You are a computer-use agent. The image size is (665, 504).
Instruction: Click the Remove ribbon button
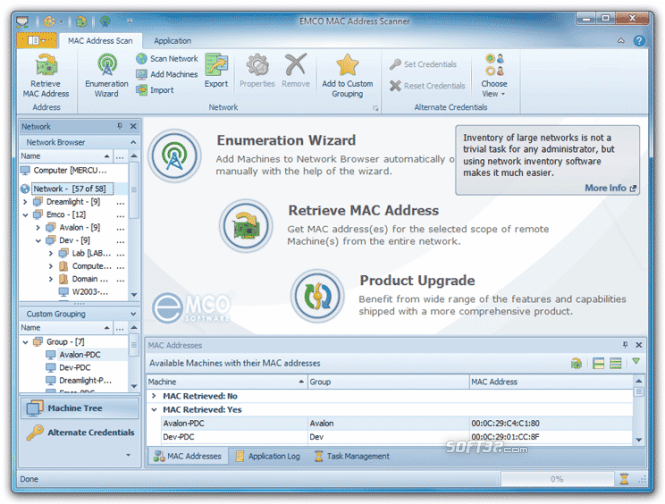point(296,71)
